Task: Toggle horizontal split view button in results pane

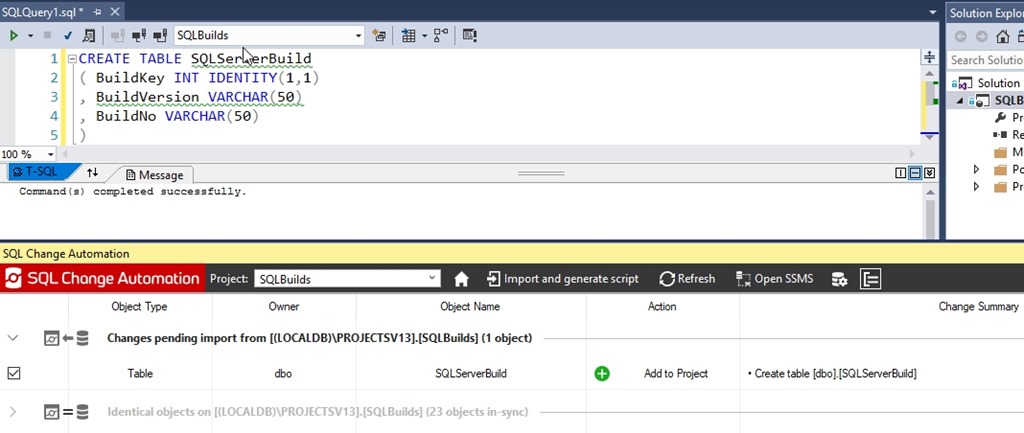Action: click(914, 173)
